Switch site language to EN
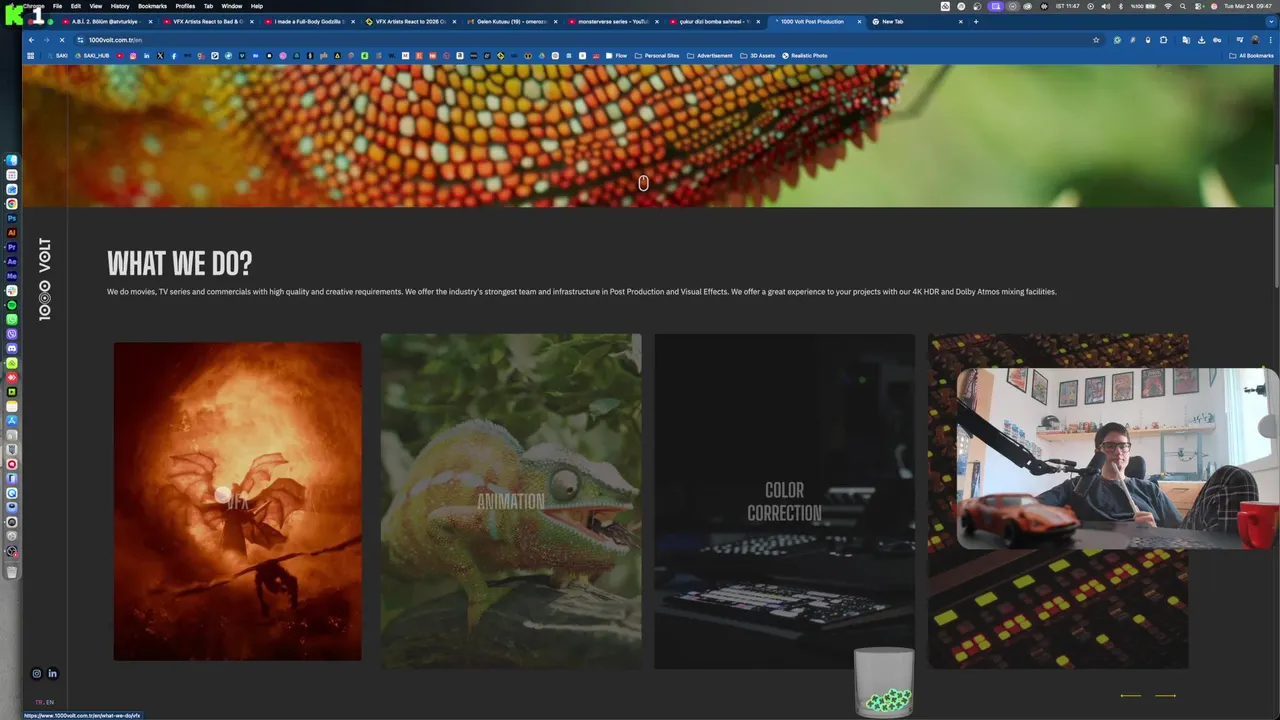The height and width of the screenshot is (720, 1280). tap(50, 702)
